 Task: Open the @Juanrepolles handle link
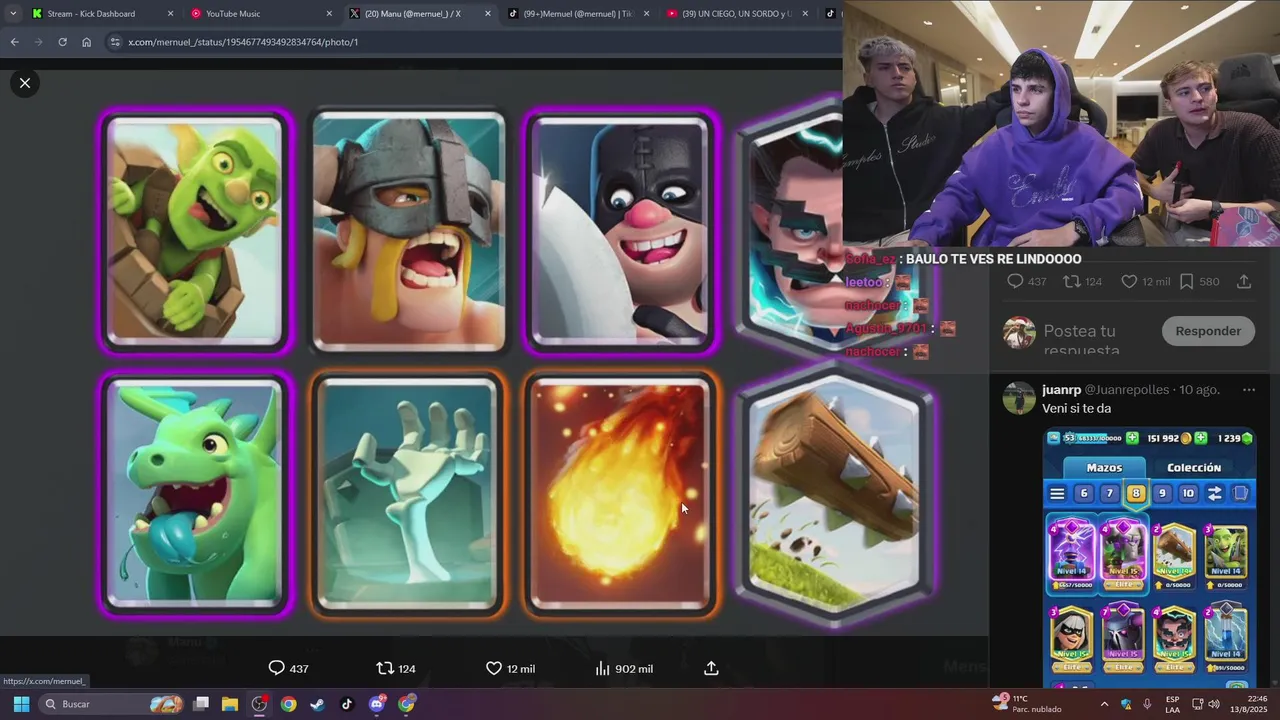pos(1127,390)
